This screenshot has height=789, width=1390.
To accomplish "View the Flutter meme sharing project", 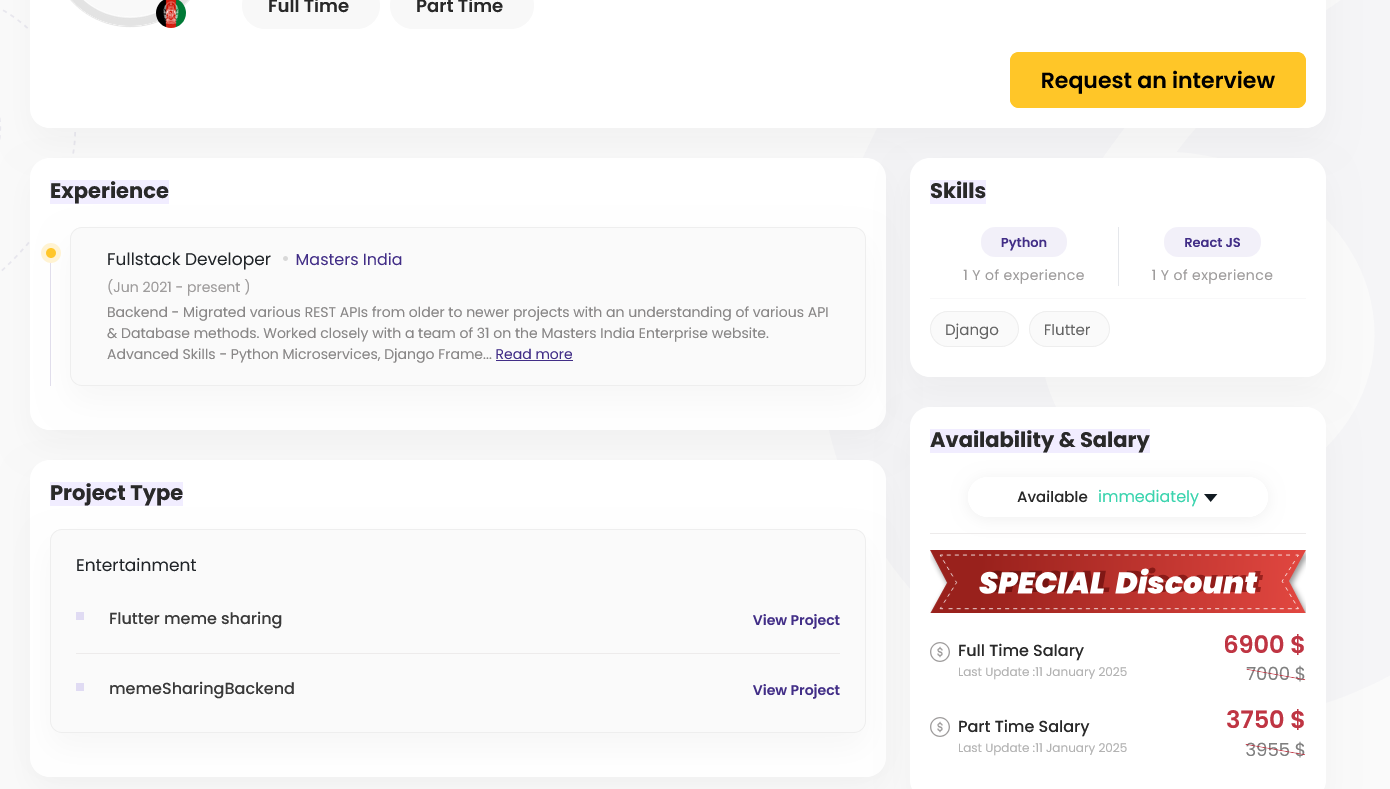I will pyautogui.click(x=796, y=620).
